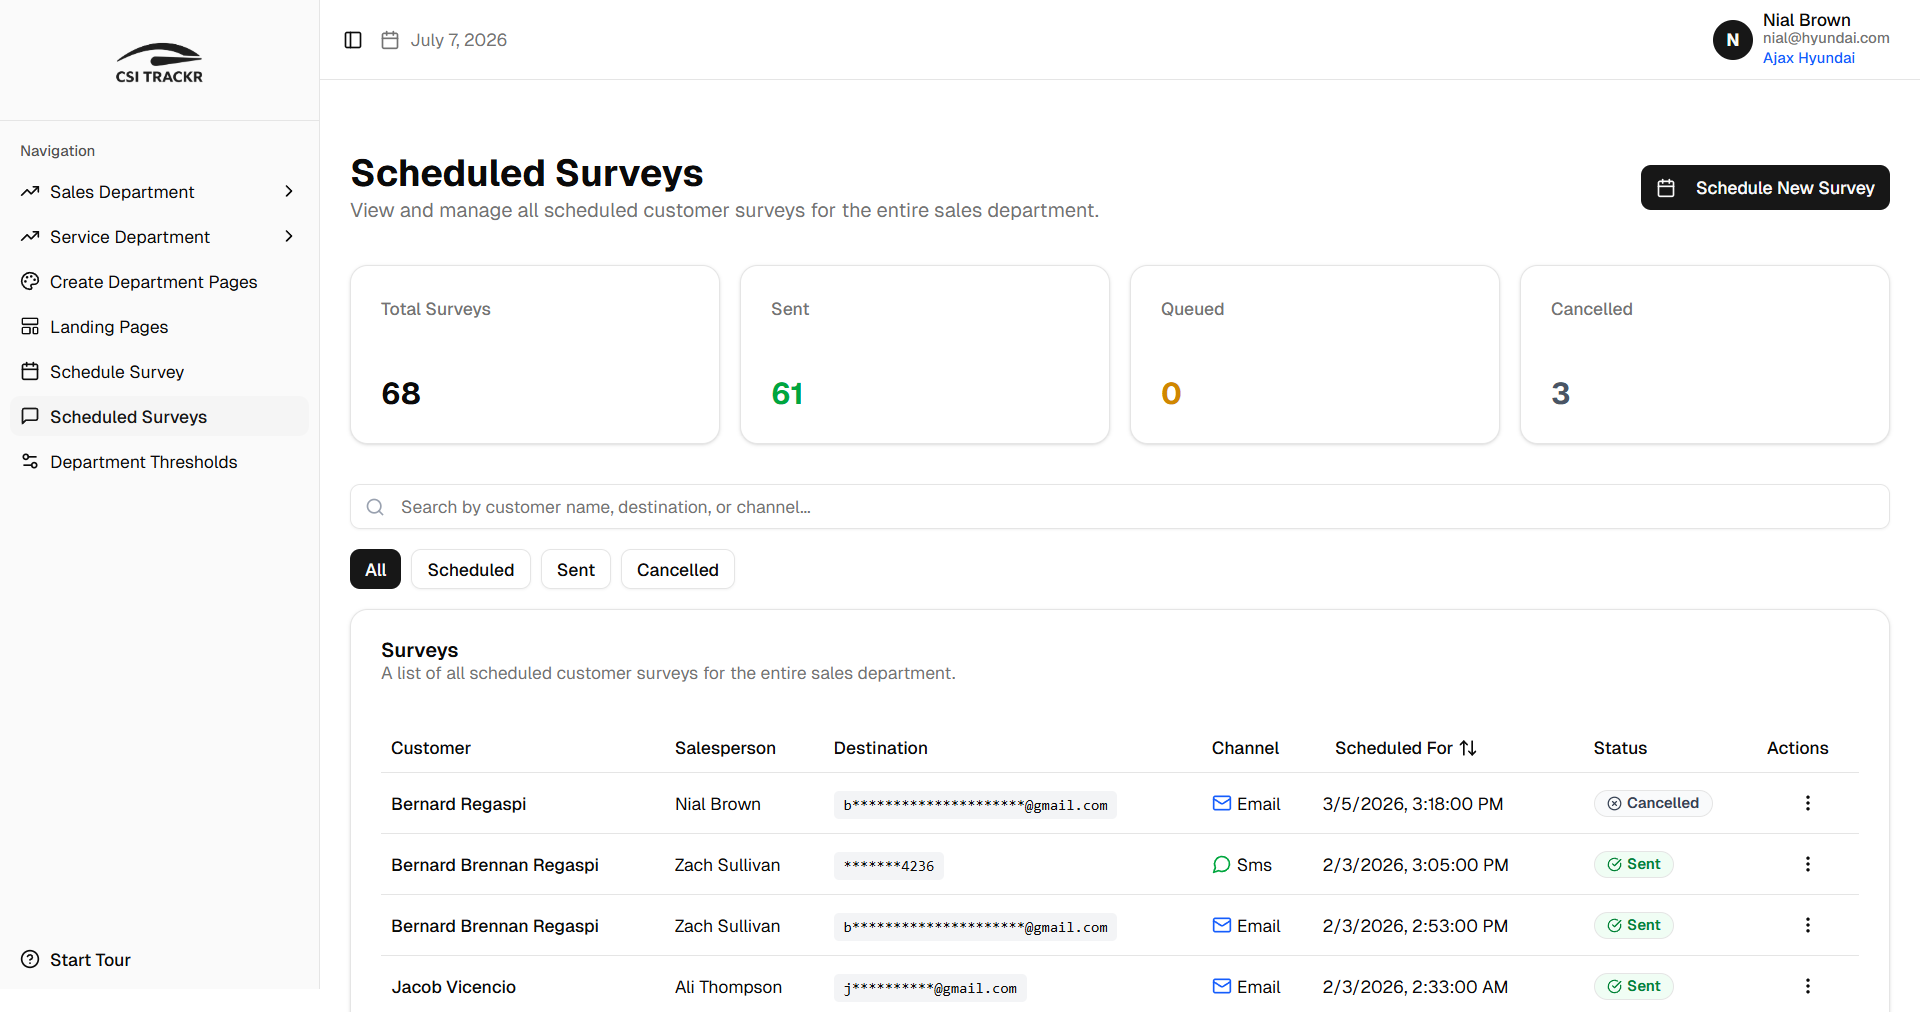Click salesperson Ali Thompson
Viewport: 1920px width, 1012px height.
[x=728, y=987]
